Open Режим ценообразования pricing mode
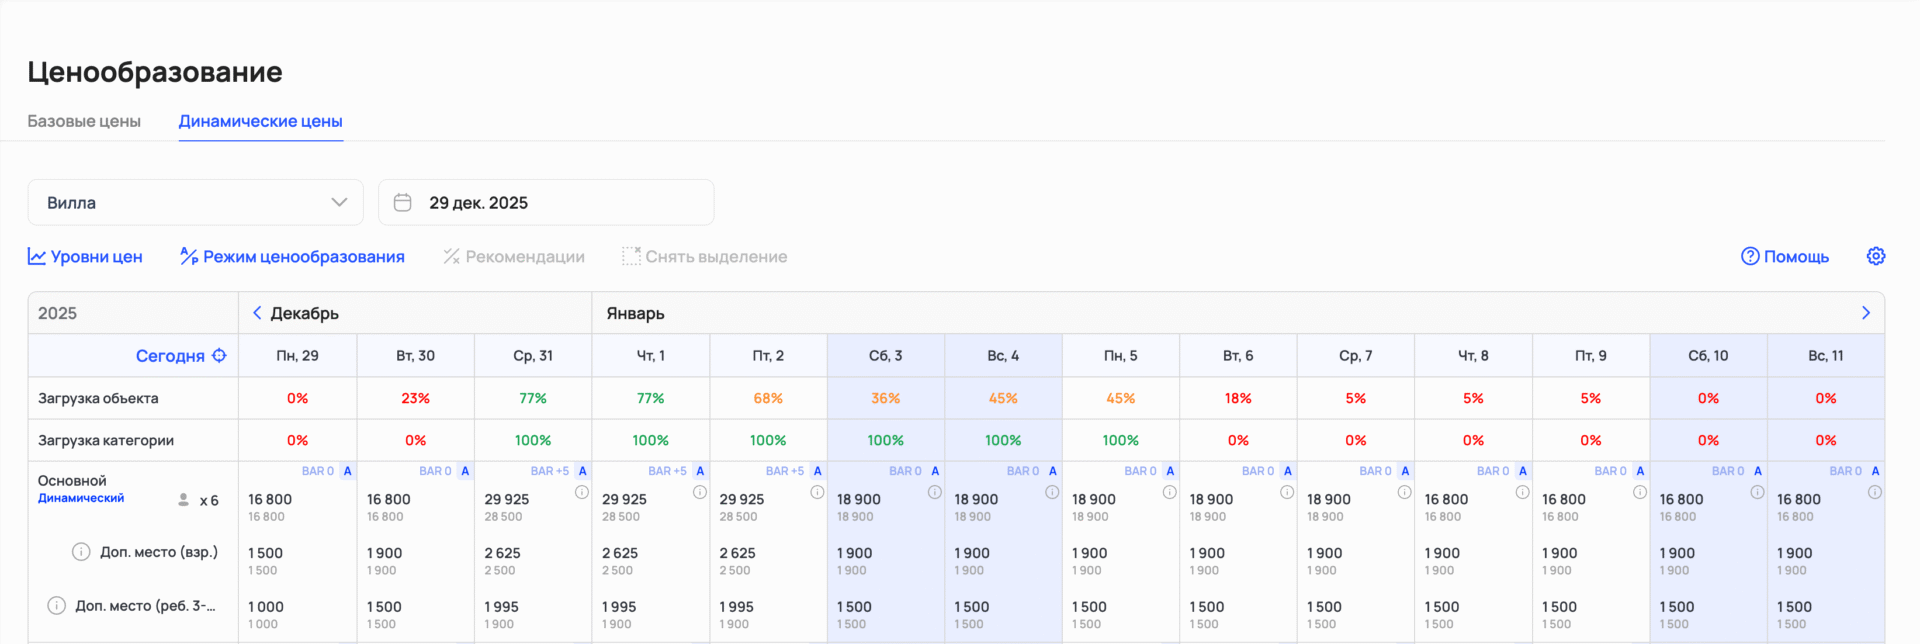 pos(292,256)
